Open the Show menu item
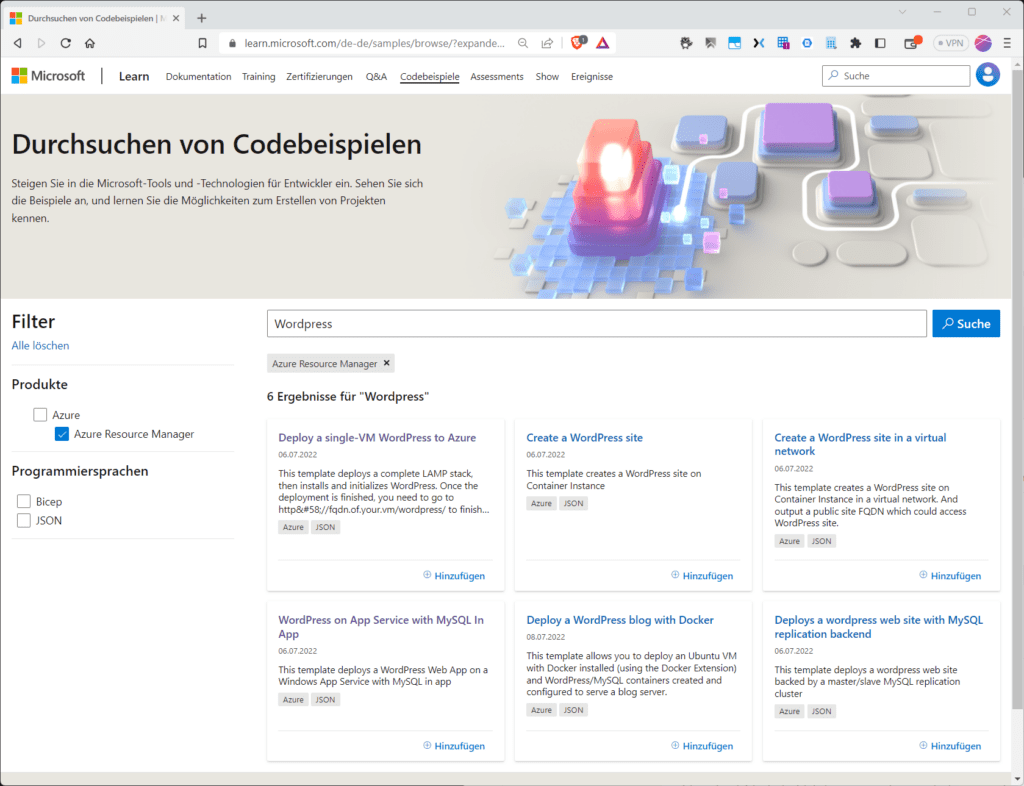Image resolution: width=1024 pixels, height=786 pixels. click(x=547, y=76)
